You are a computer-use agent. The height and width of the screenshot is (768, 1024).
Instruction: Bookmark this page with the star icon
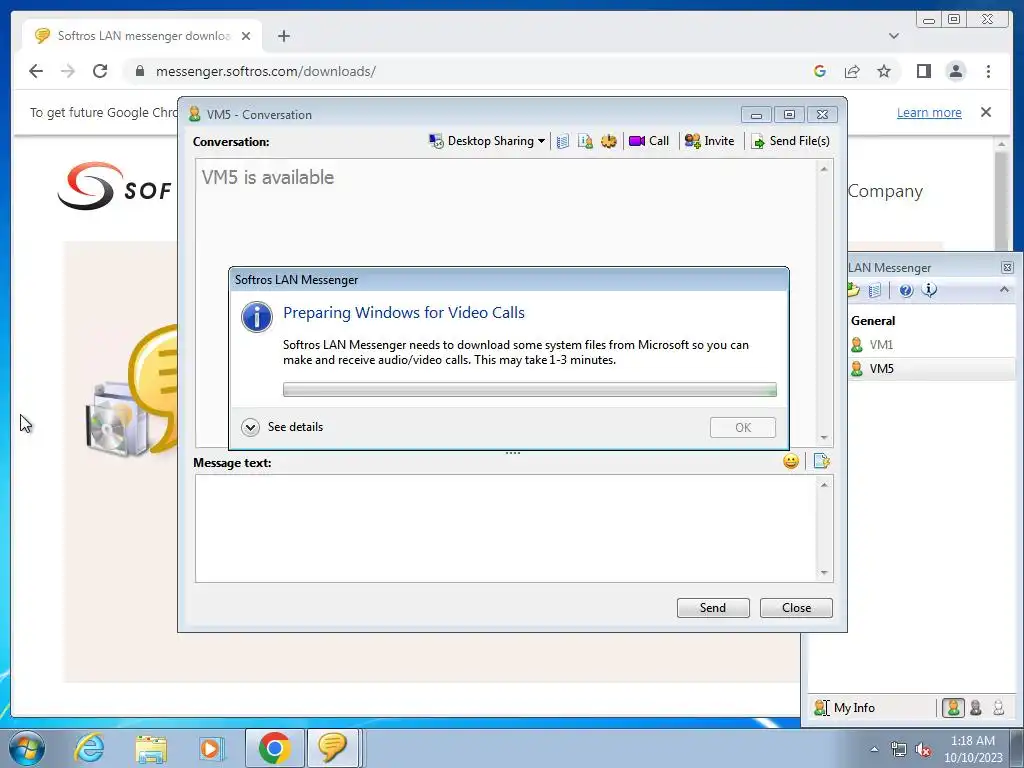(884, 71)
